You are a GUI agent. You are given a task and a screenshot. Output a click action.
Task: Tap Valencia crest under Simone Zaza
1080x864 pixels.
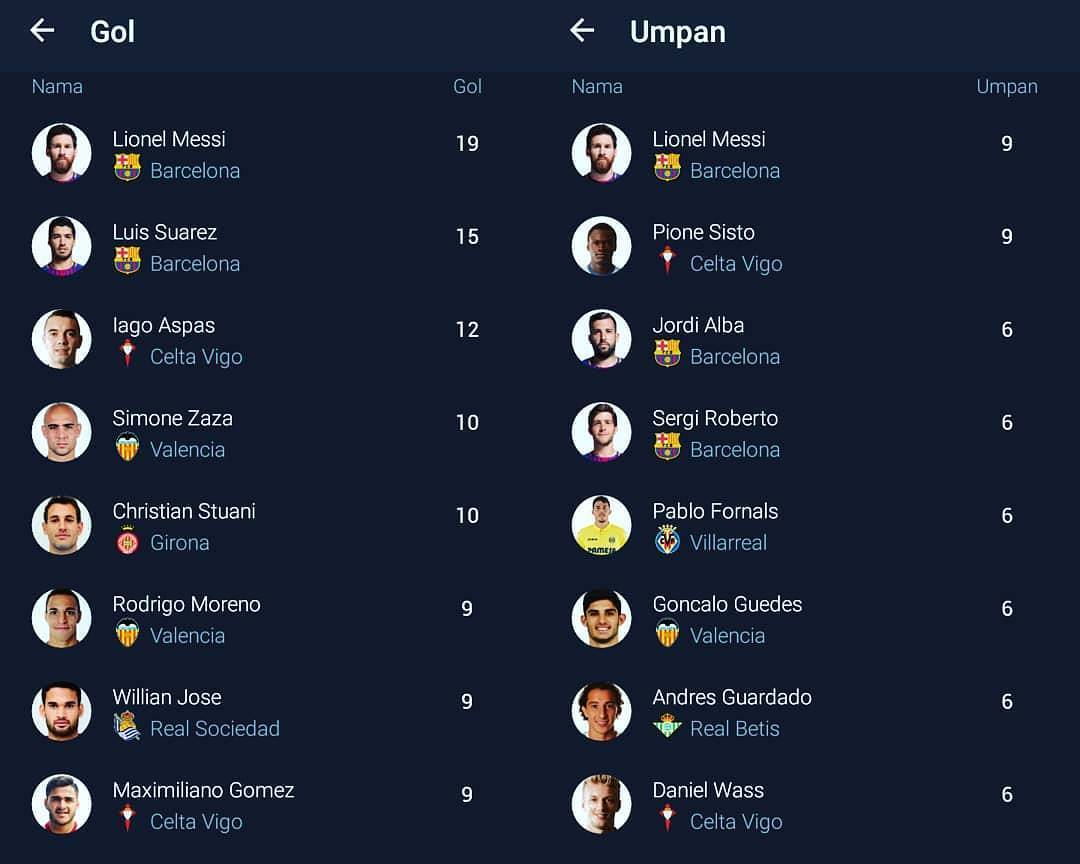click(127, 446)
